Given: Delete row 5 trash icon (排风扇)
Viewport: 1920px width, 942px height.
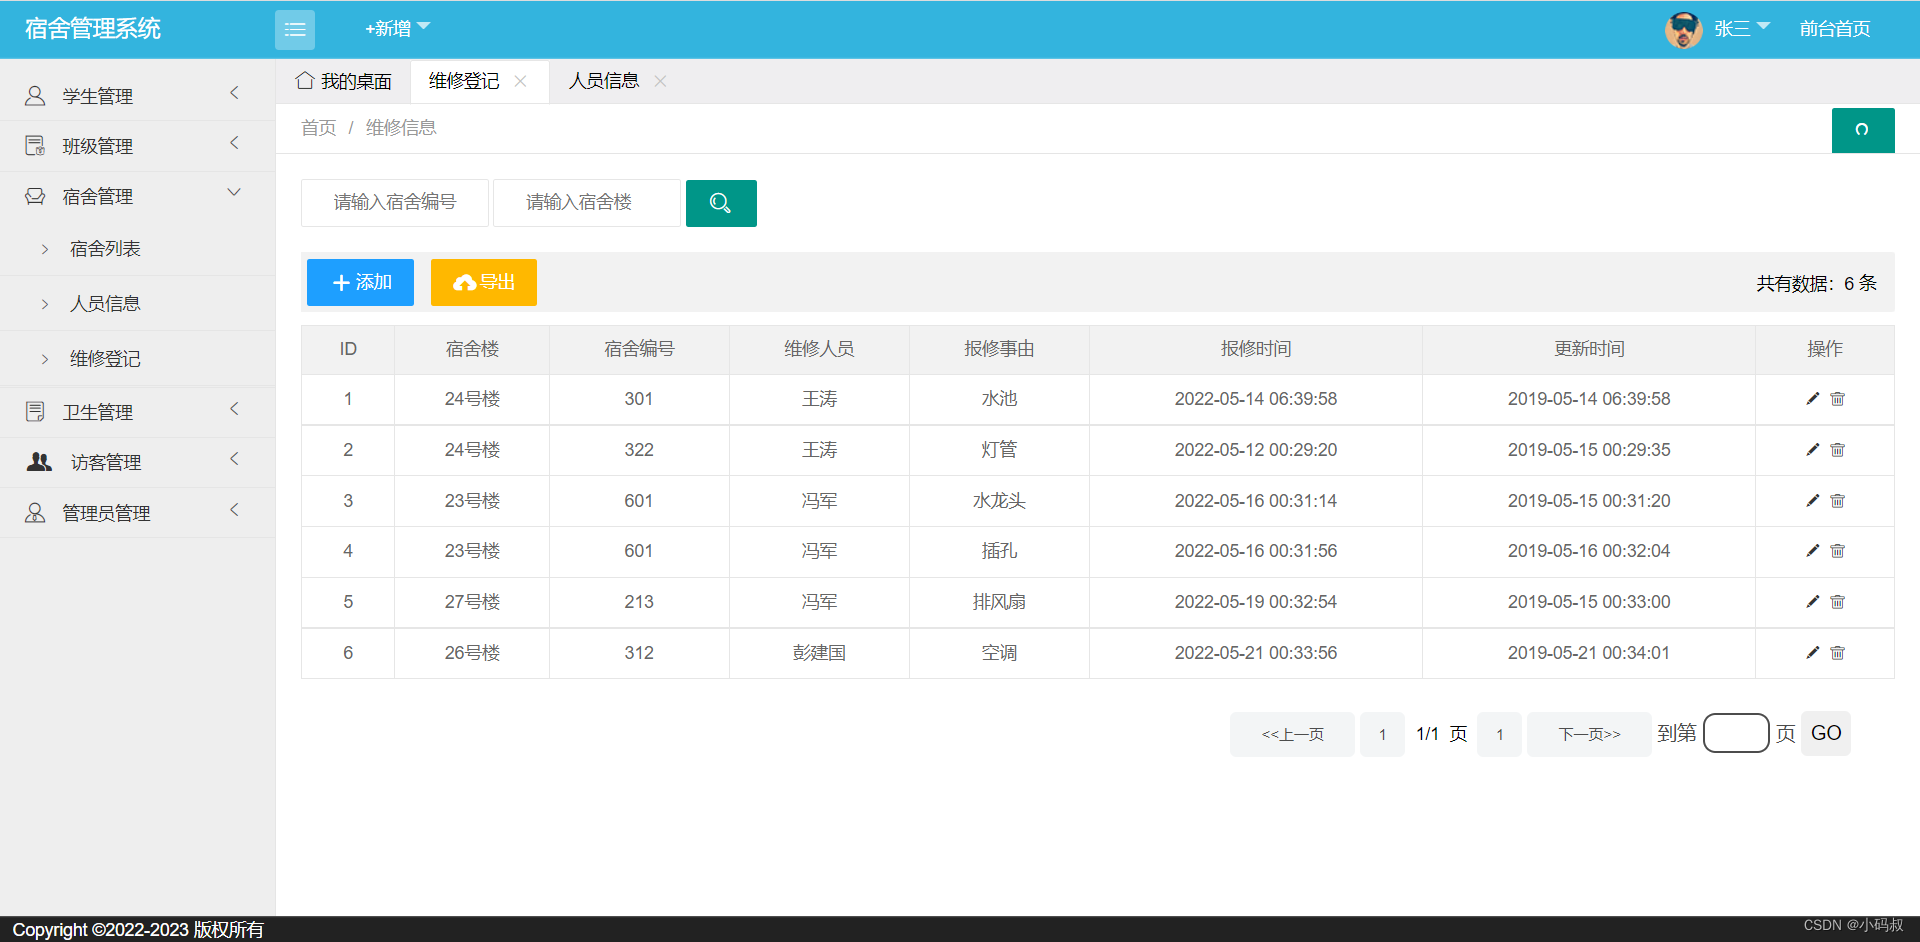Looking at the screenshot, I should point(1837,602).
